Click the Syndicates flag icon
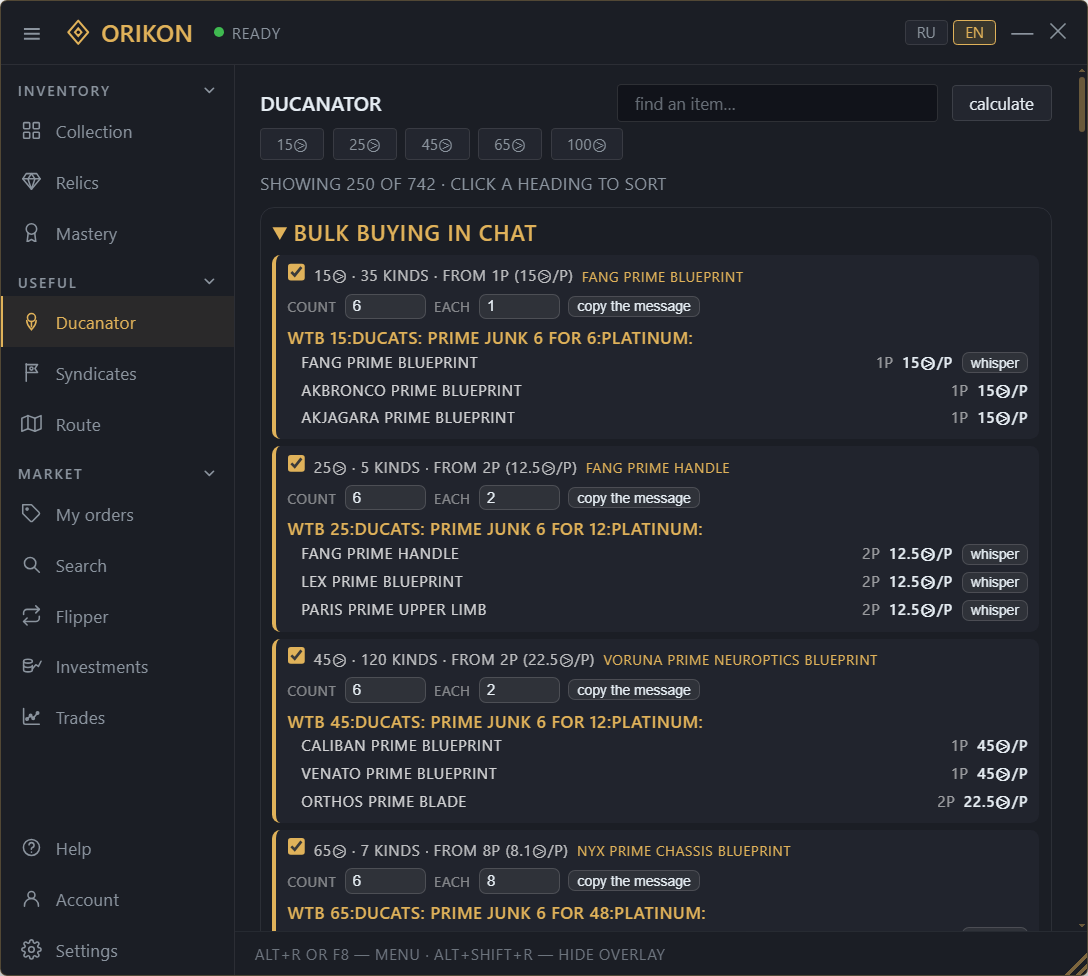 pyautogui.click(x=31, y=373)
